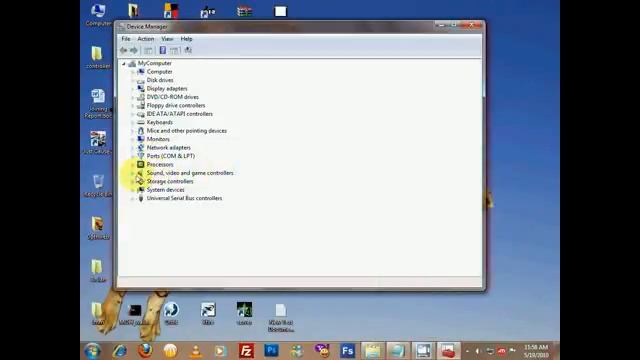
Task: Select the 'Display adapters' label
Action: point(167,89)
